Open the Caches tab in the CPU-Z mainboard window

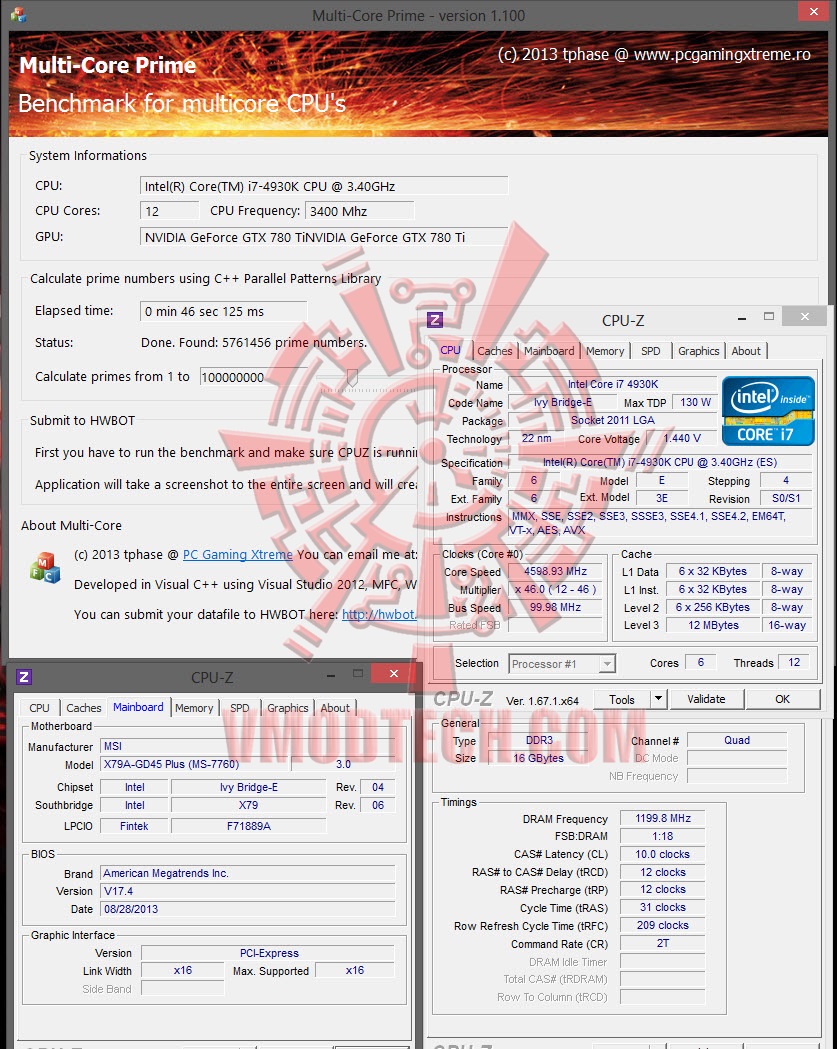tap(84, 708)
